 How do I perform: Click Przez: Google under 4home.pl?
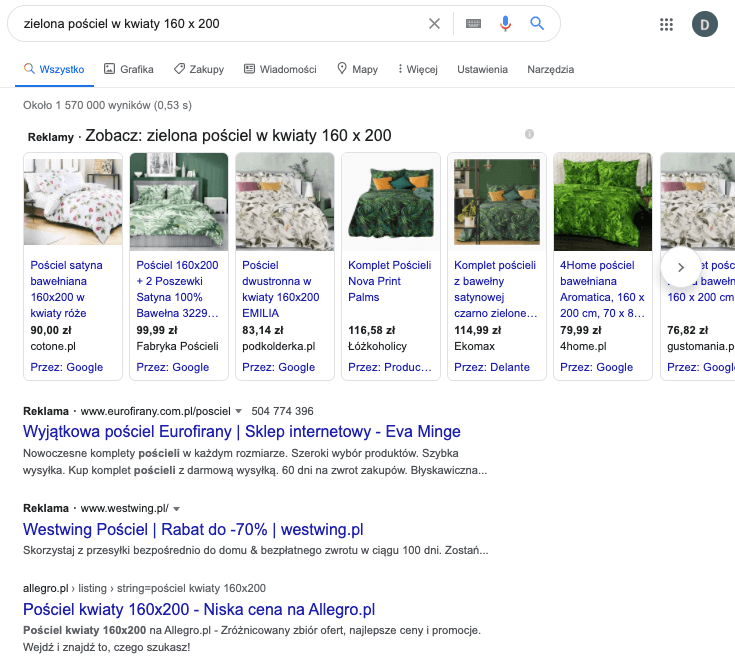(x=596, y=367)
